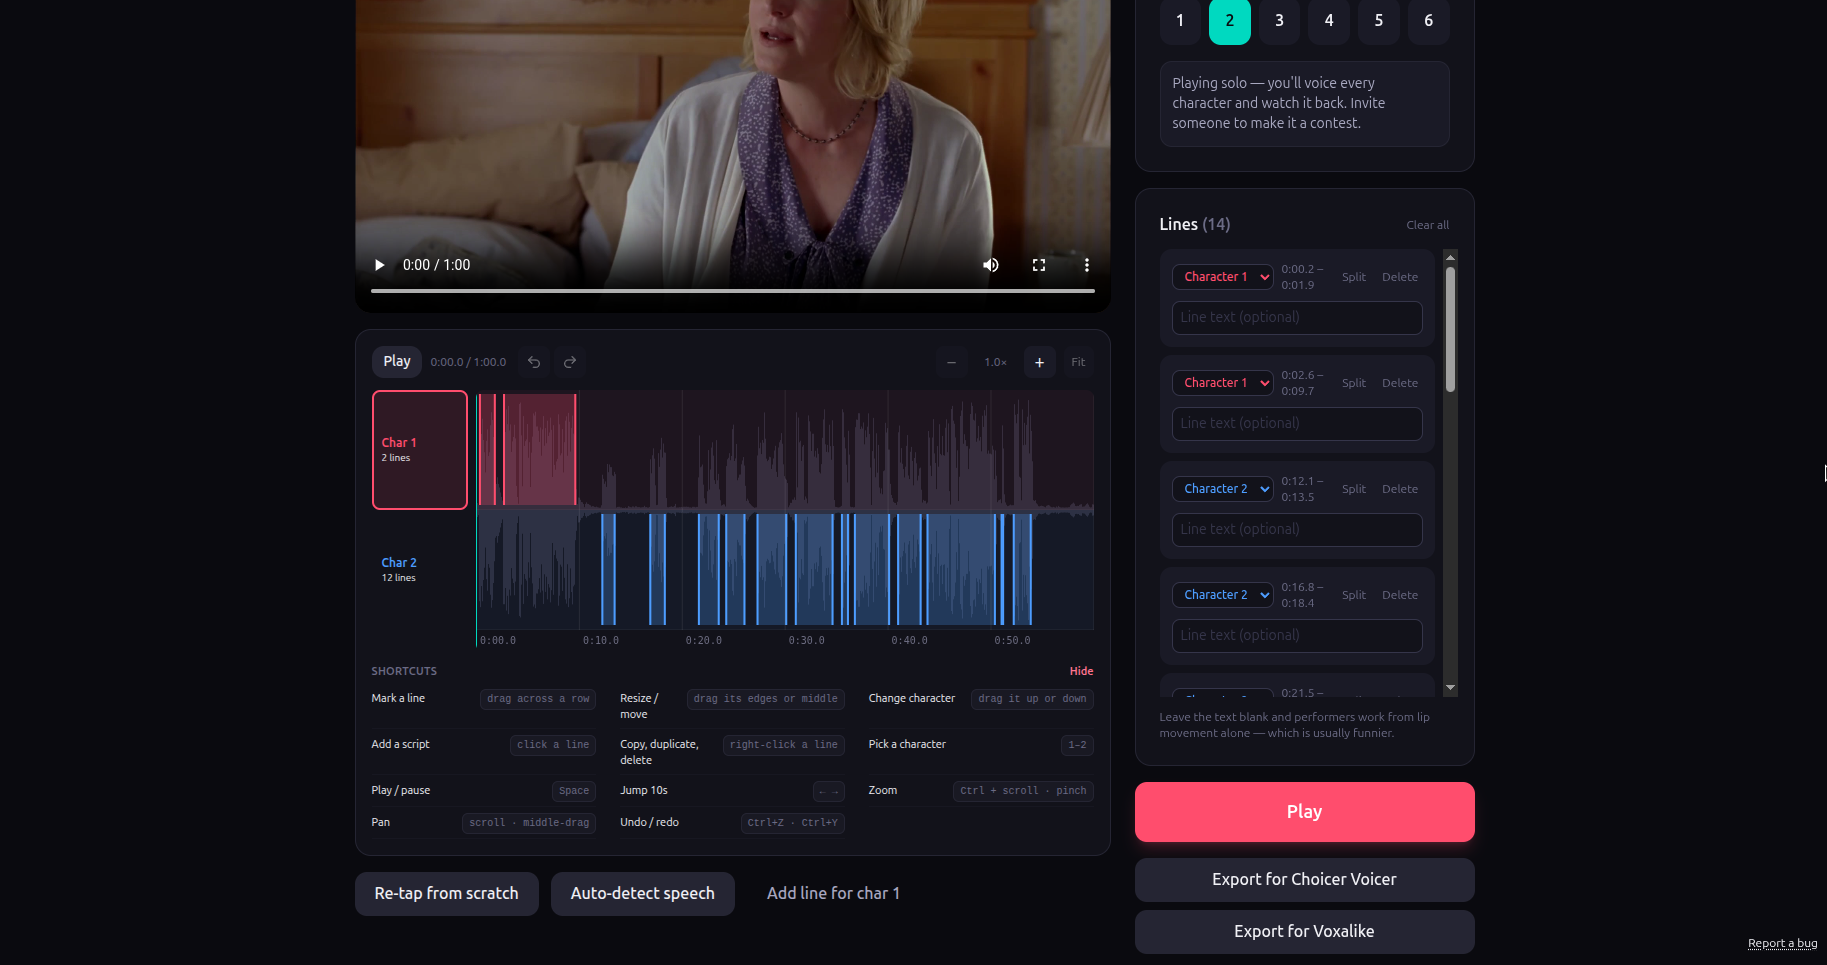Choose player count 2

pos(1230,20)
